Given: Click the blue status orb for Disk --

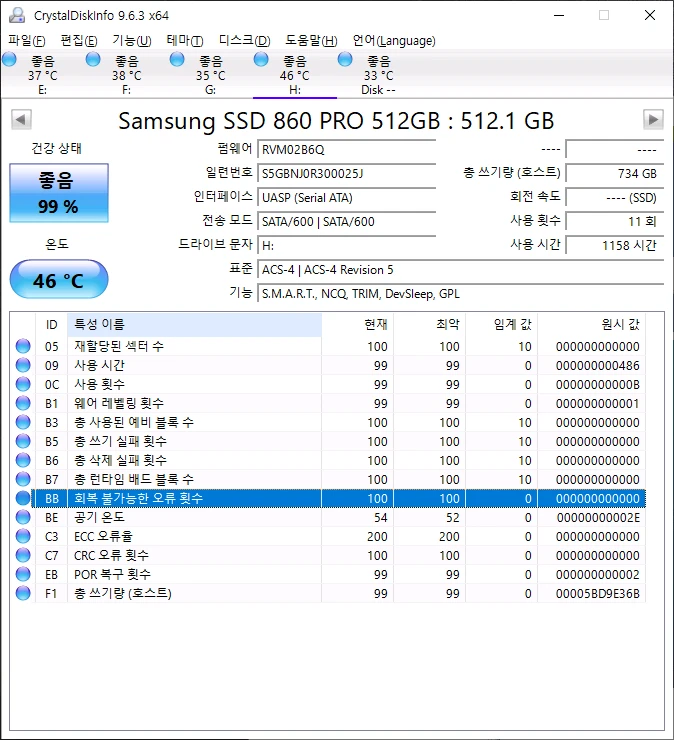Looking at the screenshot, I should click(x=345, y=59).
